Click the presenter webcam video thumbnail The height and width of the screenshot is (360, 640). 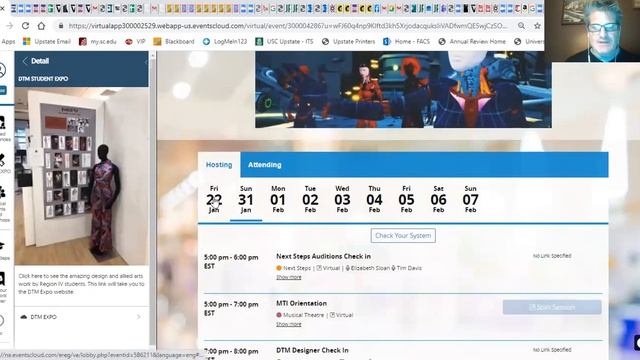point(592,31)
